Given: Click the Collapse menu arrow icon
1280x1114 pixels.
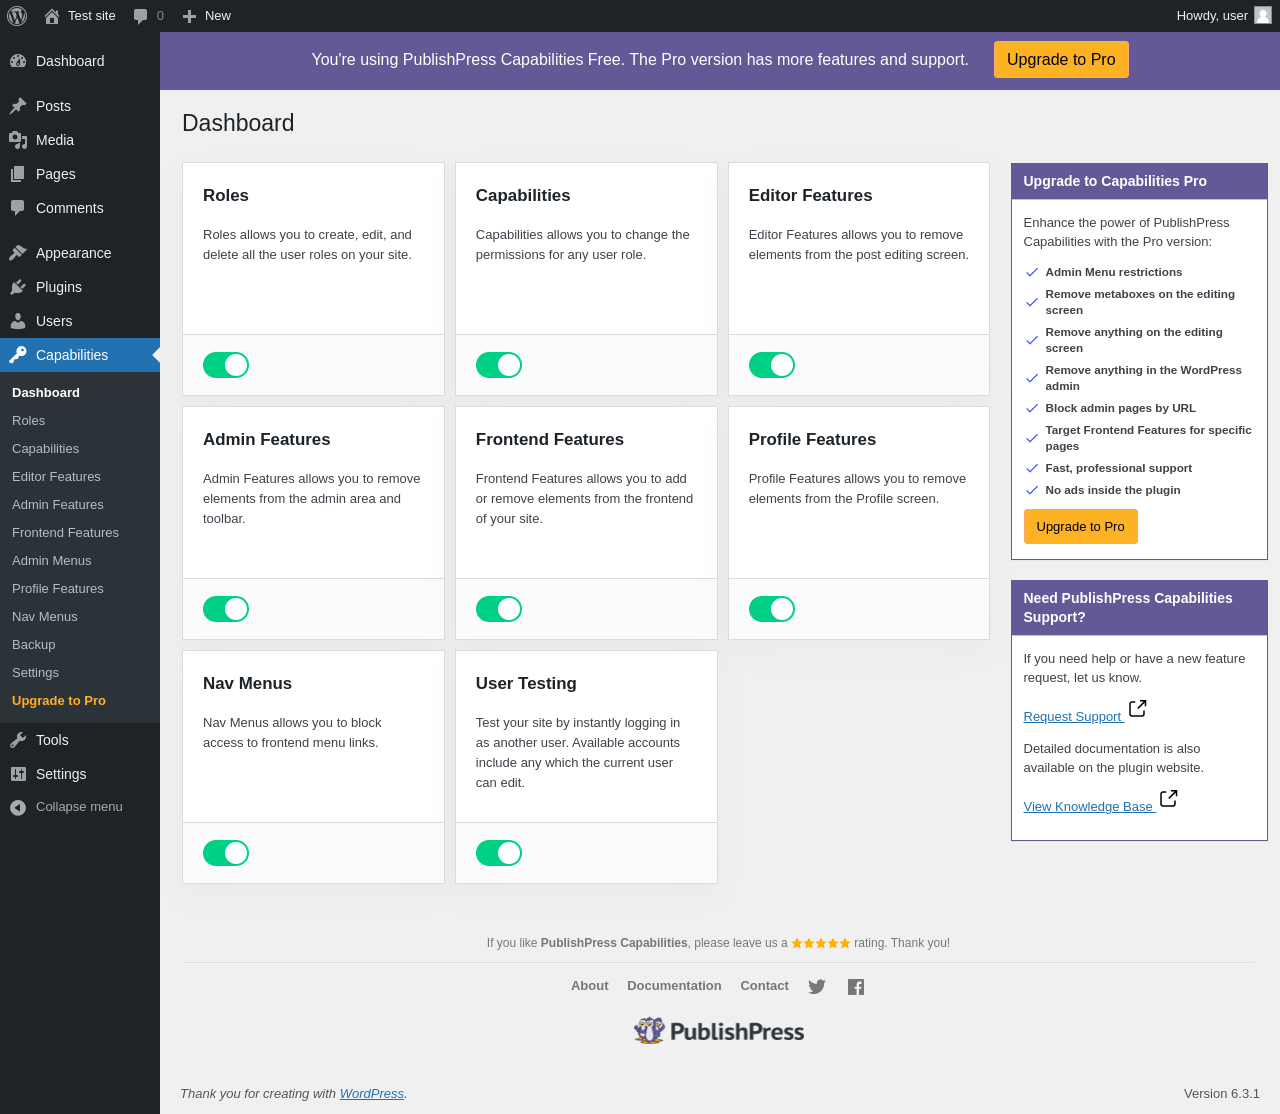Looking at the screenshot, I should pyautogui.click(x=18, y=808).
